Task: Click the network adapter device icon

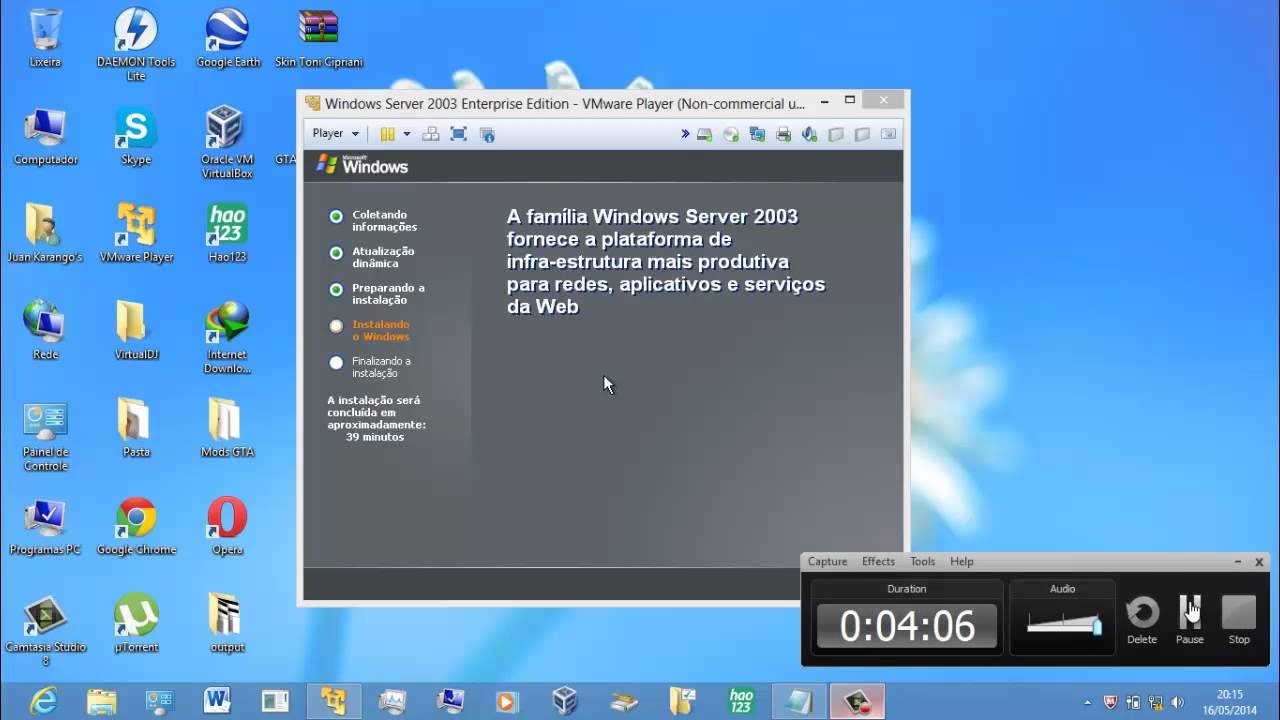Action: [x=757, y=134]
